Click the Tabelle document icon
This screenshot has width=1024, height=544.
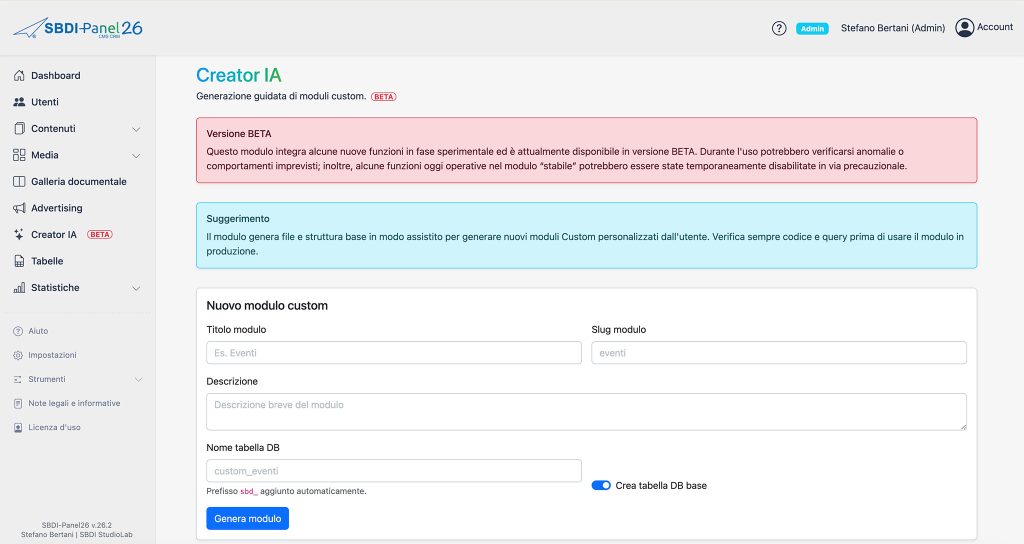point(19,261)
